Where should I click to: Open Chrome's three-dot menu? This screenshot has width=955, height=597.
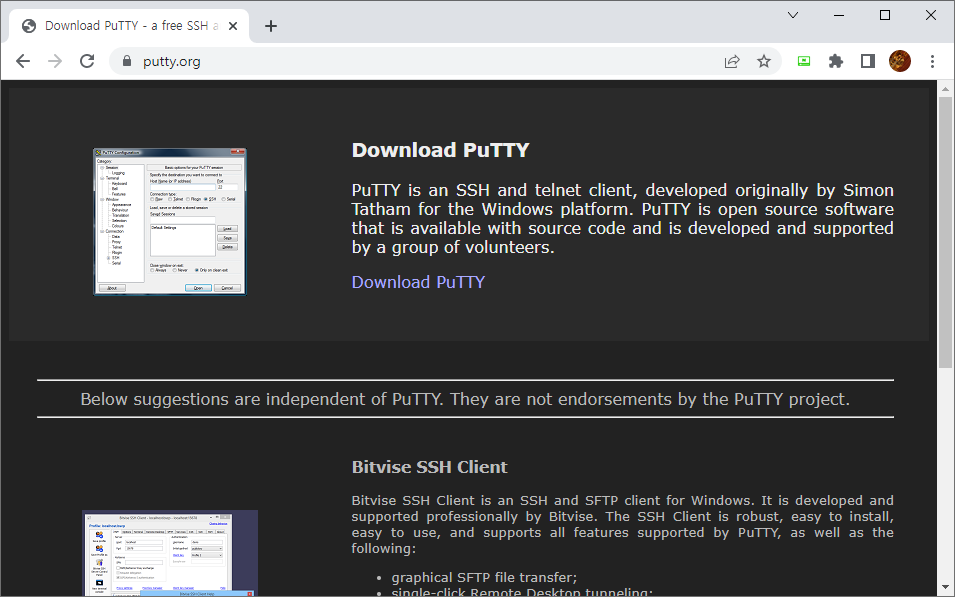tap(932, 61)
